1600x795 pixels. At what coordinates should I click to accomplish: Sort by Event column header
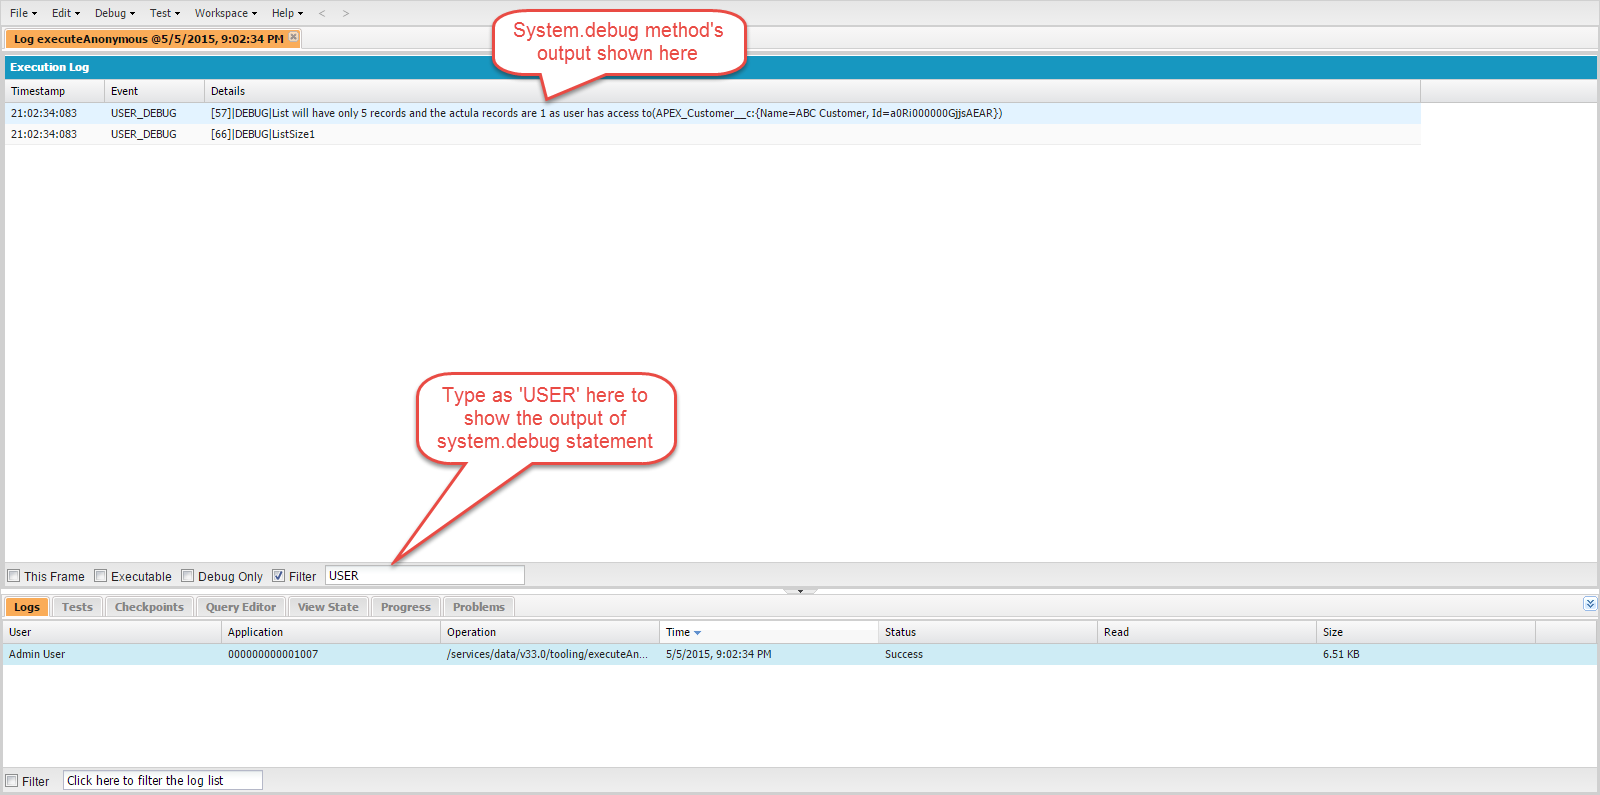(x=155, y=91)
